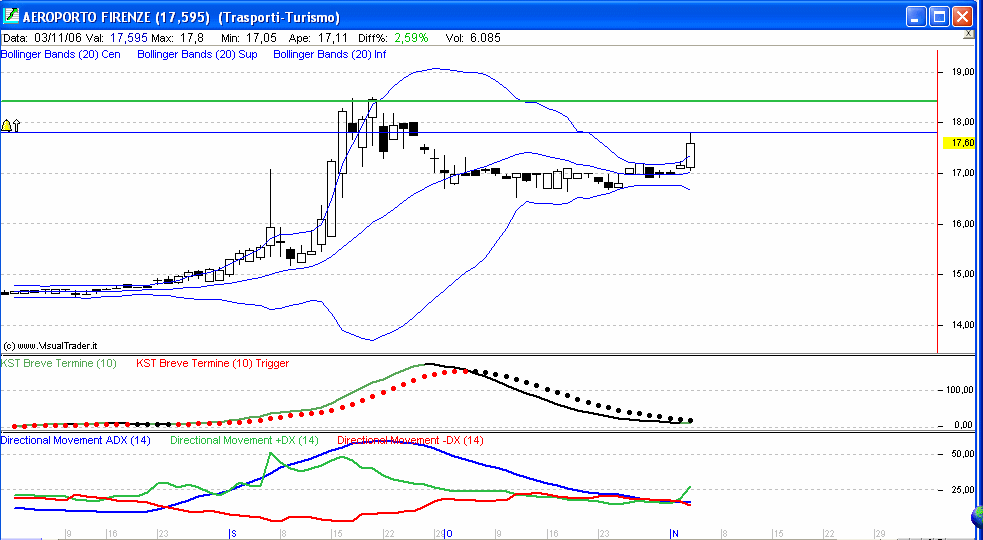Click the 100,00 KST scale label

(x=960, y=390)
